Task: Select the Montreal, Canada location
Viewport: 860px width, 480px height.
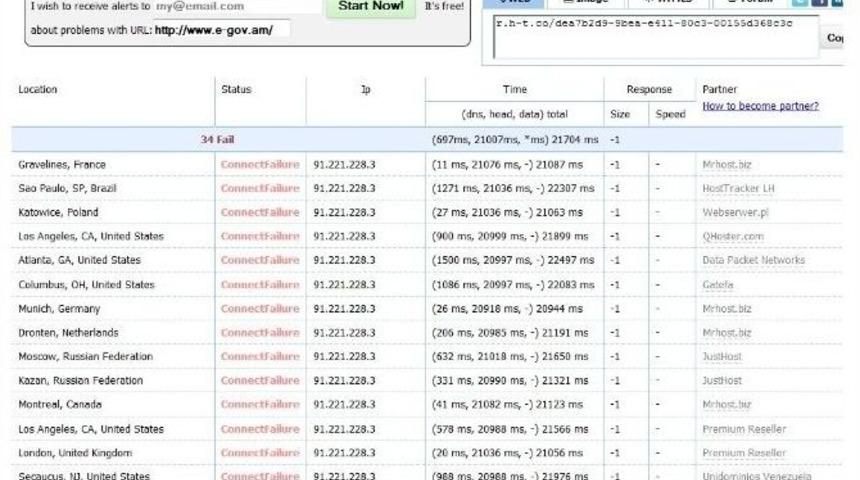Action: (x=60, y=405)
